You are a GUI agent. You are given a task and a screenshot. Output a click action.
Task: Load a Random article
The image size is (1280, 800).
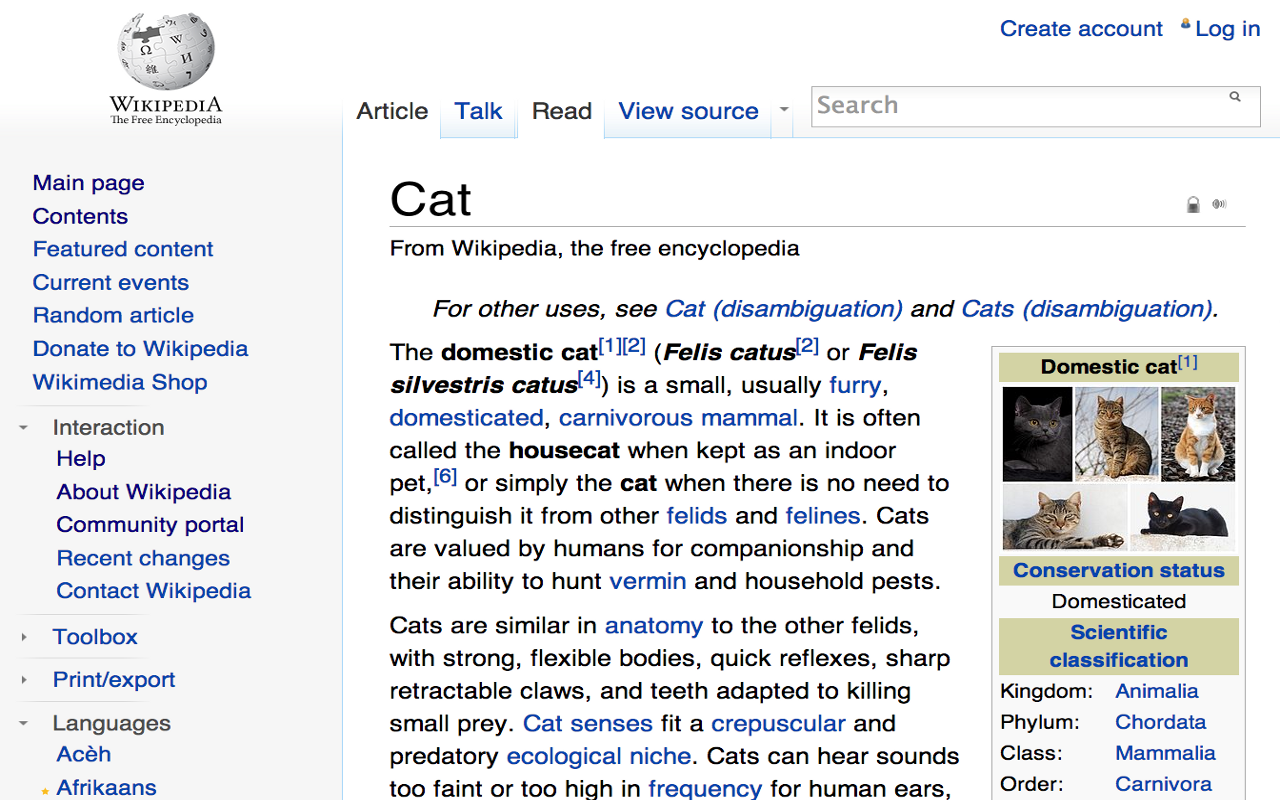click(113, 315)
